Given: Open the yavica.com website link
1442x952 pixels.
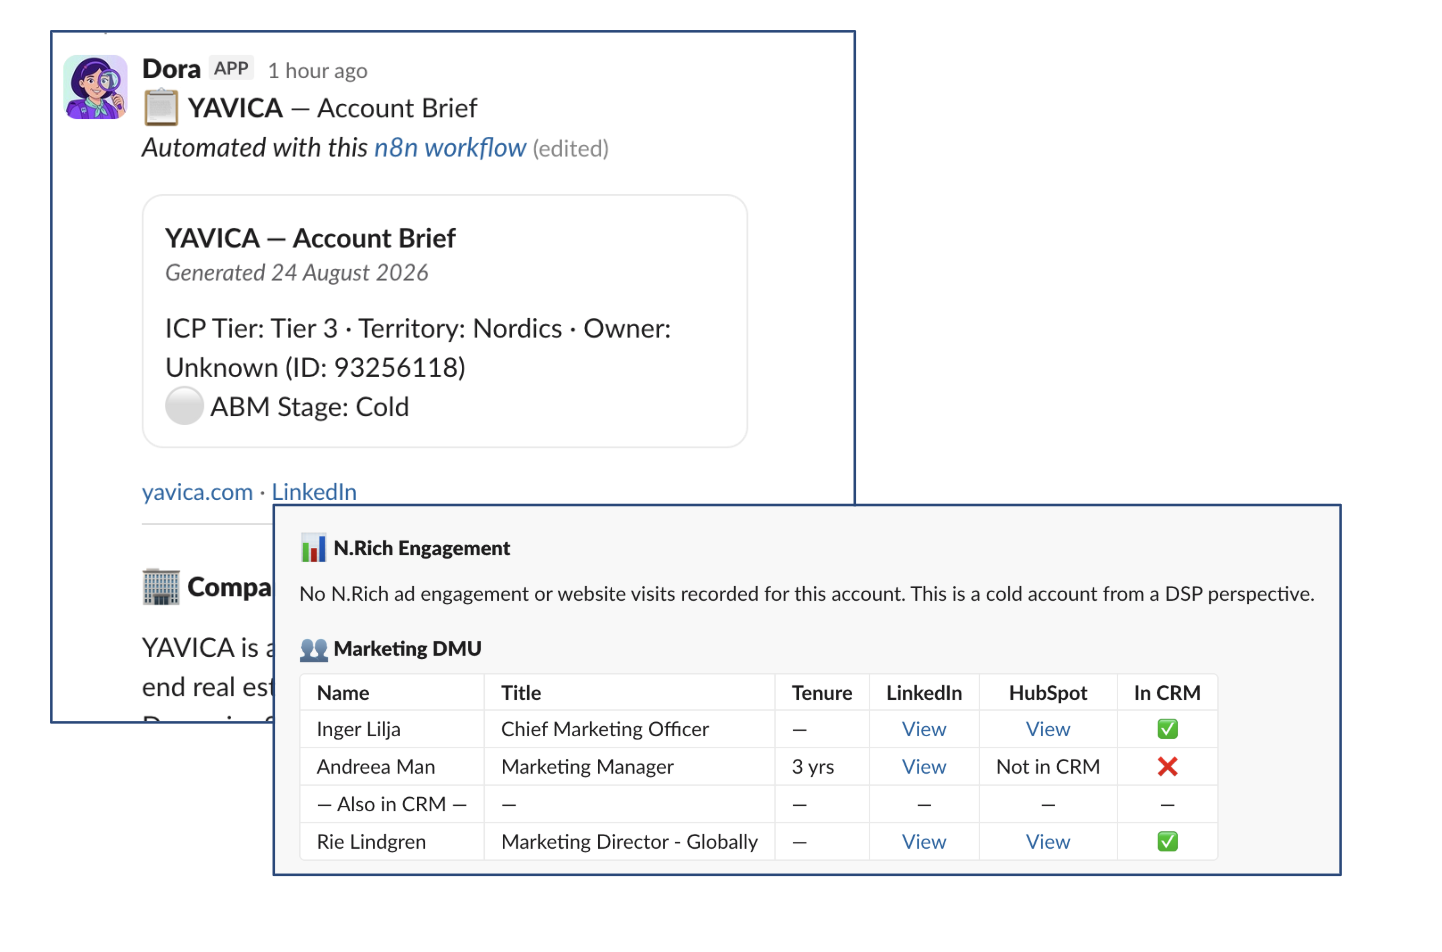Looking at the screenshot, I should (197, 492).
